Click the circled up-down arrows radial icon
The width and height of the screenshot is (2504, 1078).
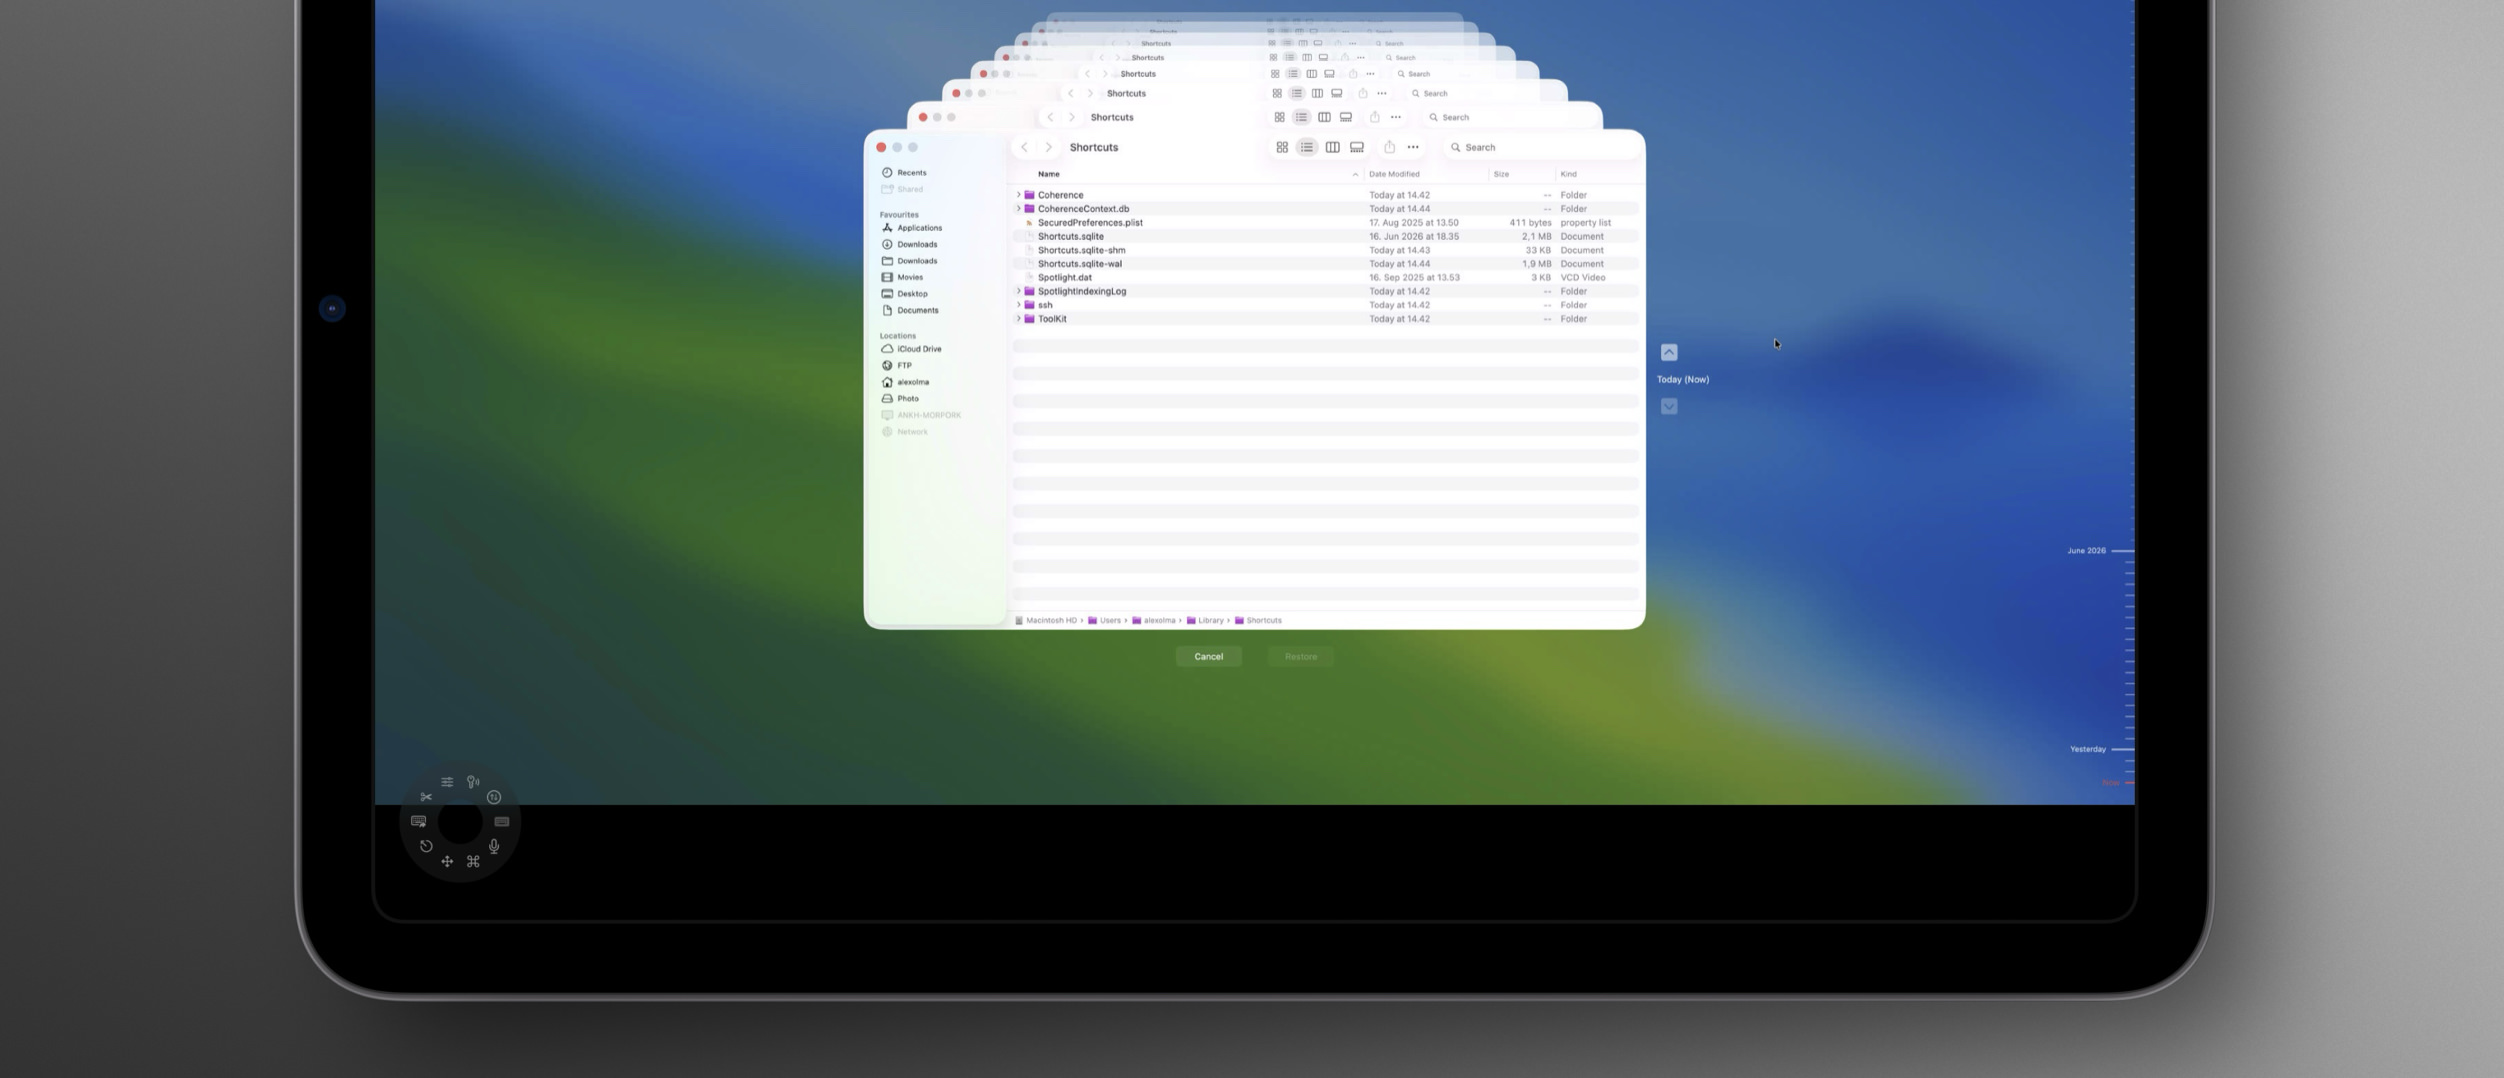coord(494,797)
